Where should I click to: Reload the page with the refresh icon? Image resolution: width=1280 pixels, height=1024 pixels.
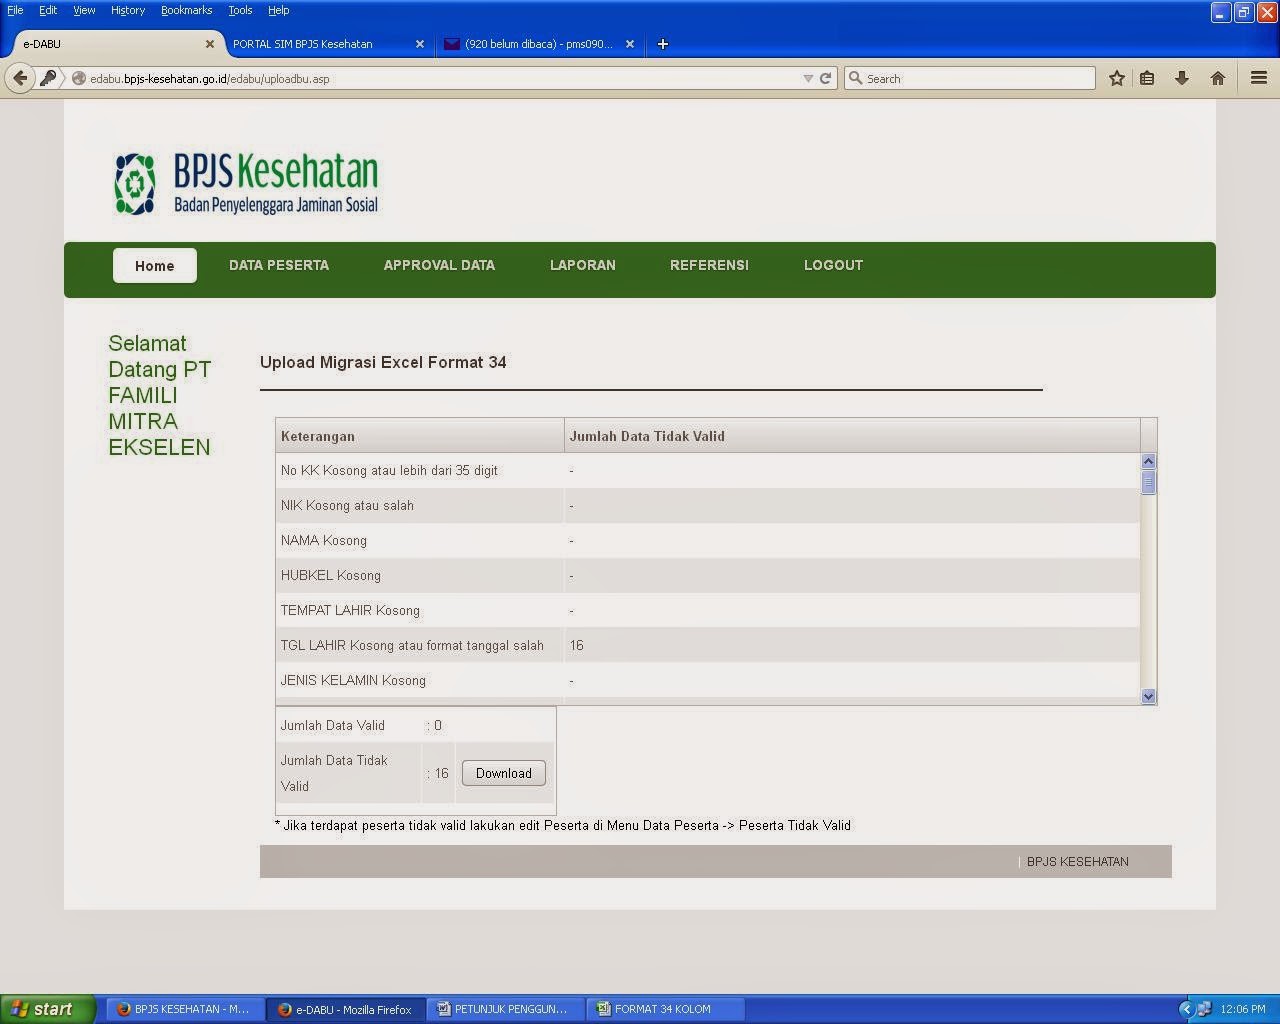click(x=826, y=78)
